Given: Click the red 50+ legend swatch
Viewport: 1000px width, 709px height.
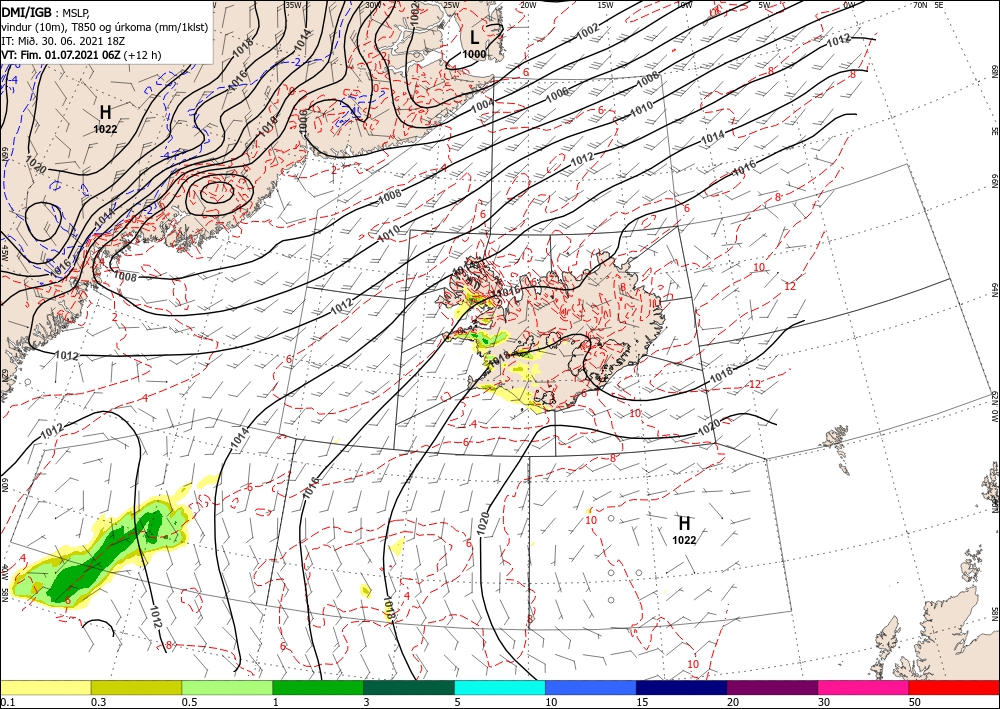Looking at the screenshot, I should [954, 687].
